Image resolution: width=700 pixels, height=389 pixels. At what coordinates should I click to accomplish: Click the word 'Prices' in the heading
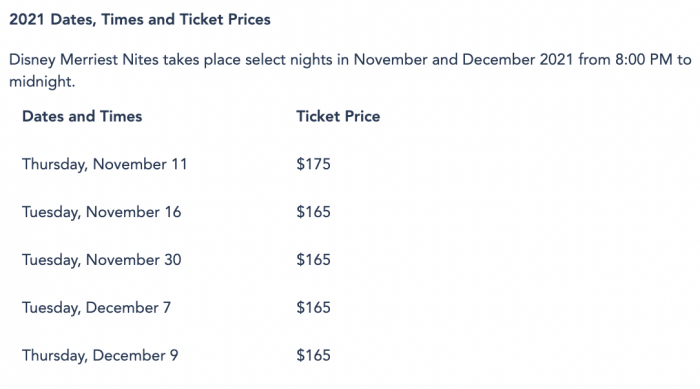pos(249,20)
